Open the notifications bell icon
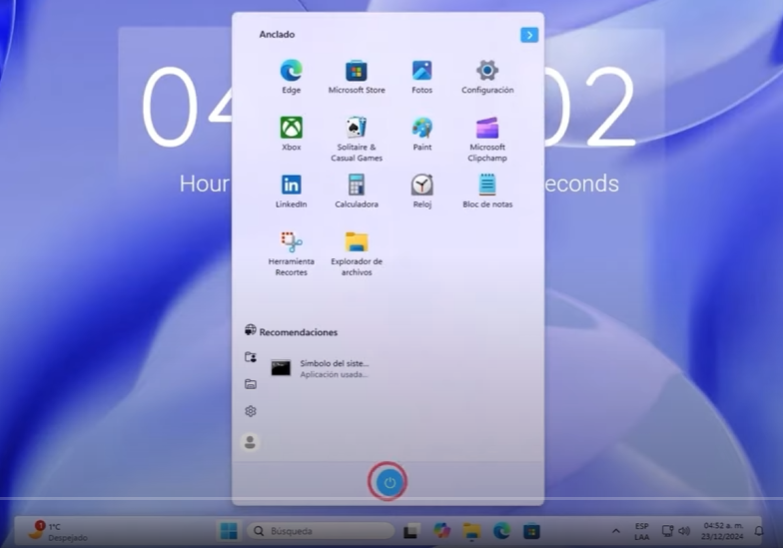 tap(759, 531)
